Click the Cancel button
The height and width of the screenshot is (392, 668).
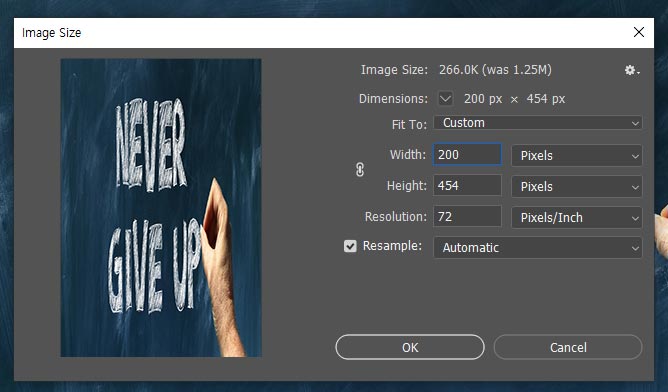[568, 347]
